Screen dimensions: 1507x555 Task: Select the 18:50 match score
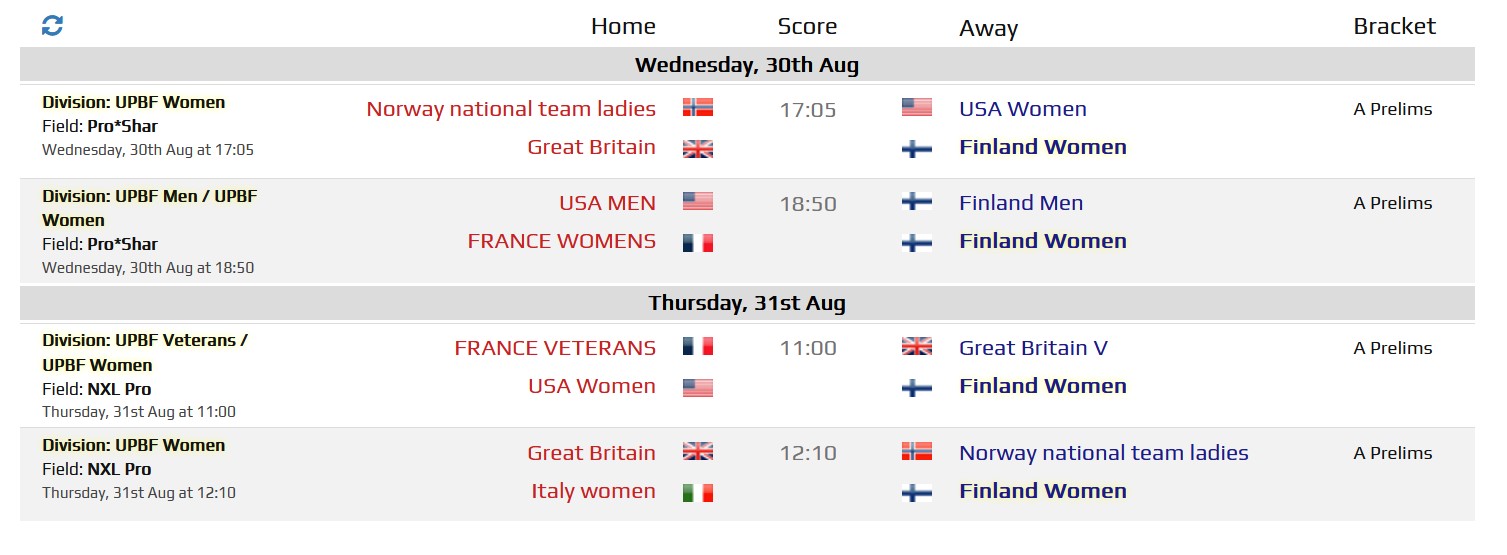coord(808,204)
